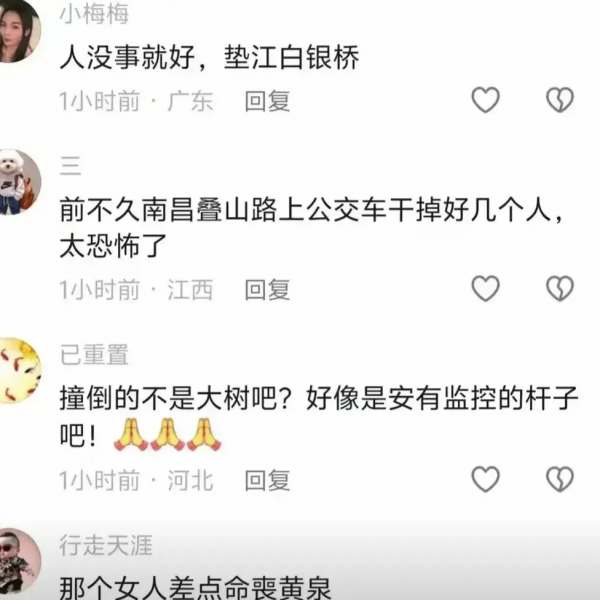
Task: Select comment text 那个女人差点命丧黄泉
Action: coord(195,588)
